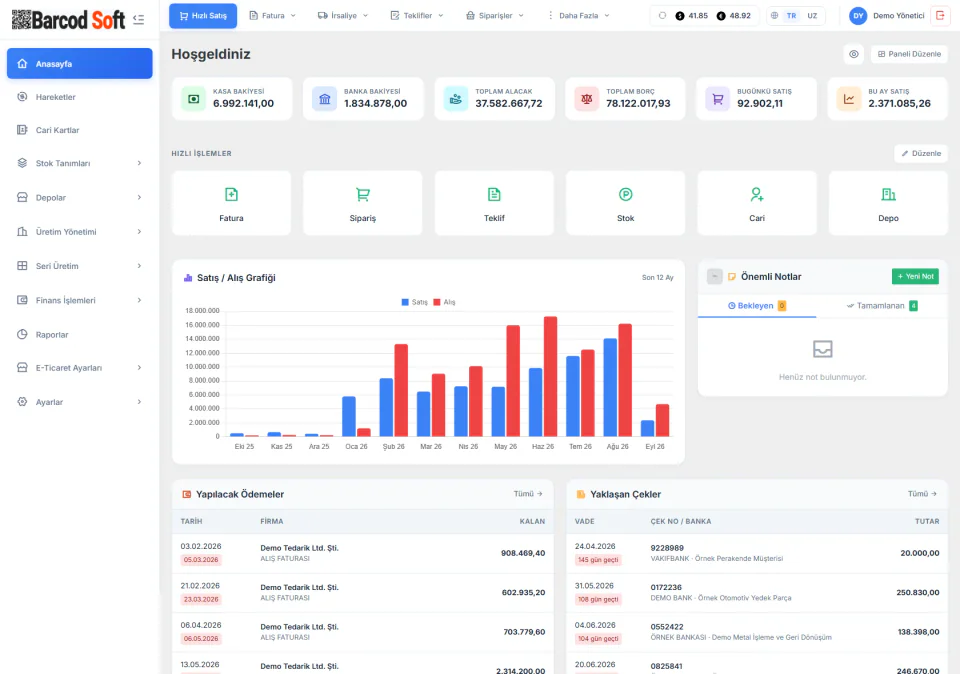Open the Siparişler dropdown menu
This screenshot has height=674, width=960.
coord(495,16)
